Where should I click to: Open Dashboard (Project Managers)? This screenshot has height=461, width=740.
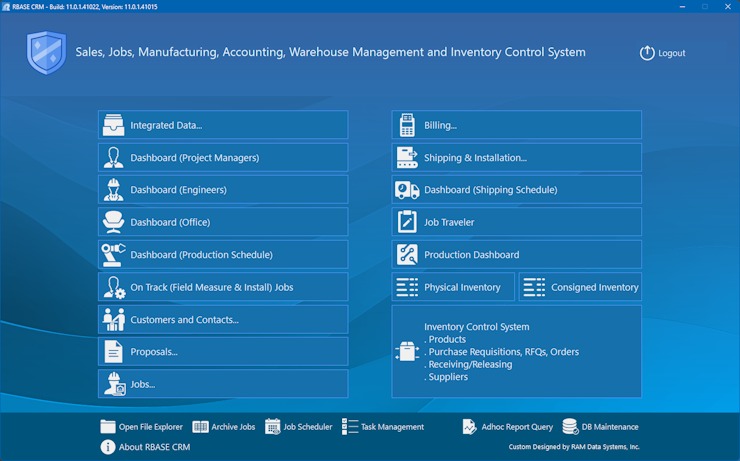(x=223, y=158)
